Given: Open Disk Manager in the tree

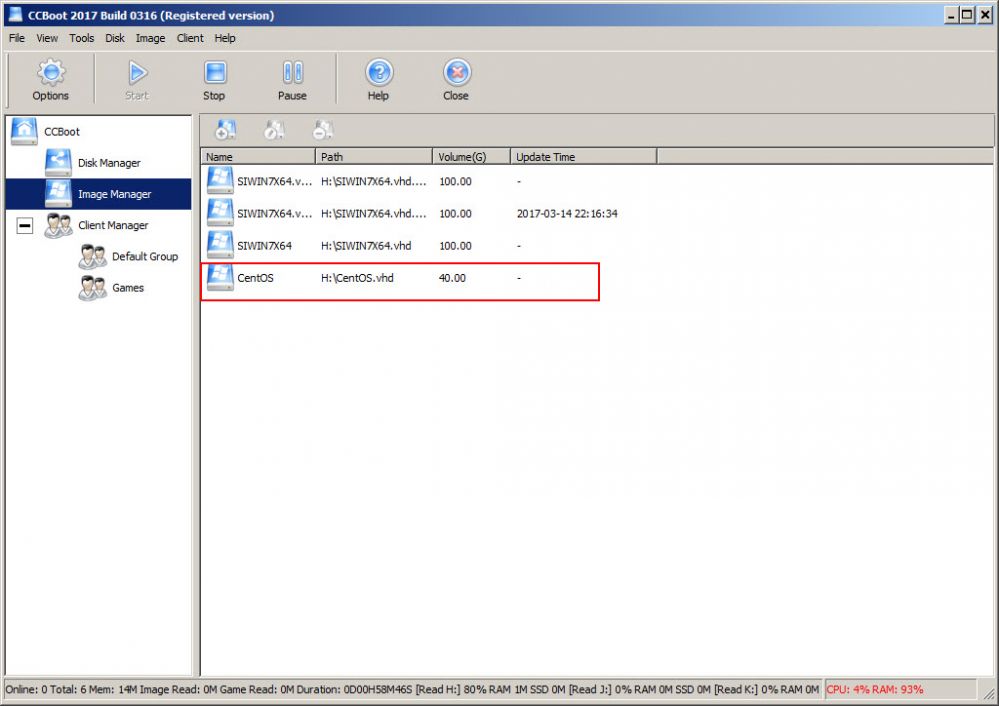Looking at the screenshot, I should 109,163.
